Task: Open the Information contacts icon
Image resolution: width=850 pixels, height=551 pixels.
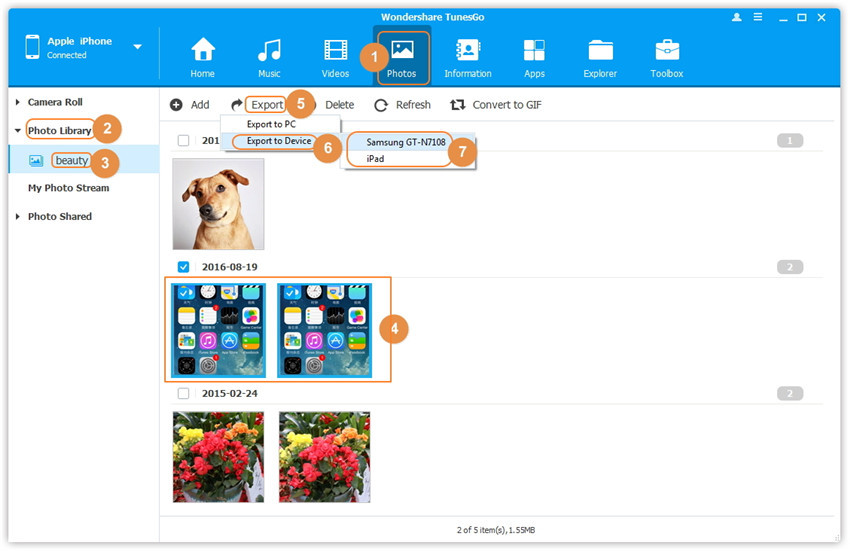Action: 467,51
